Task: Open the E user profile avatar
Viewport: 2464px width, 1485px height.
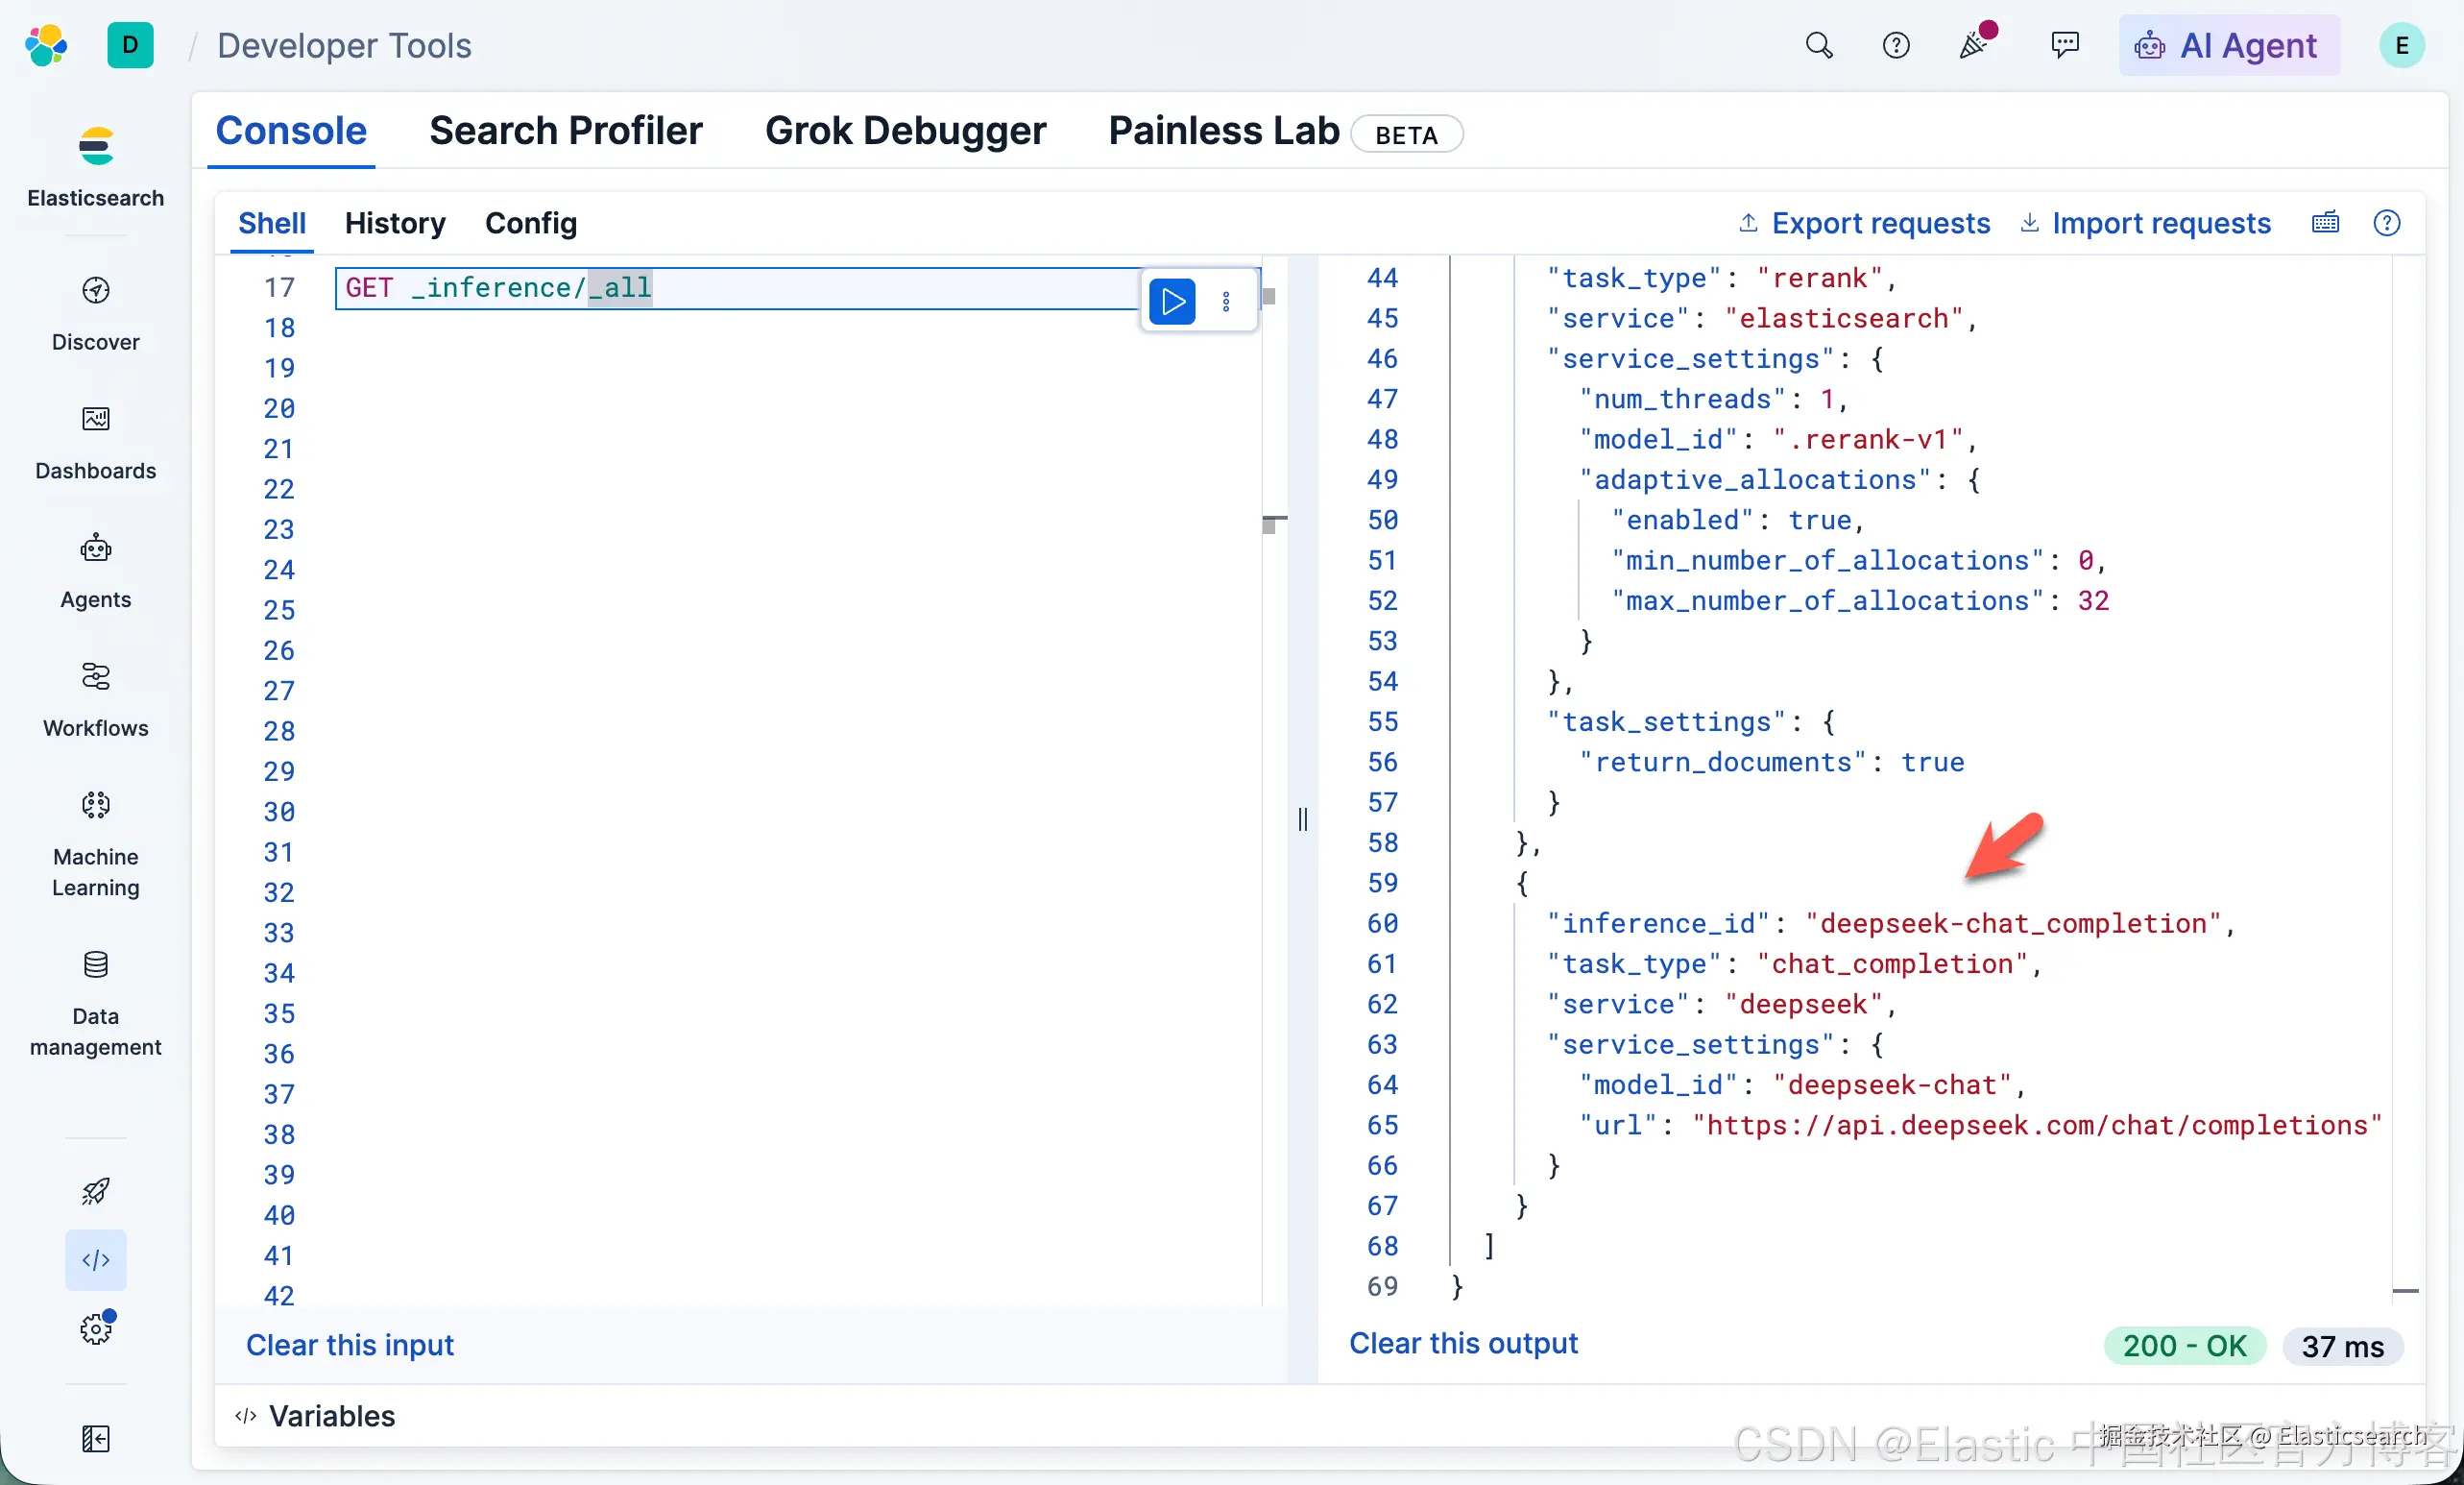Action: [x=2401, y=45]
